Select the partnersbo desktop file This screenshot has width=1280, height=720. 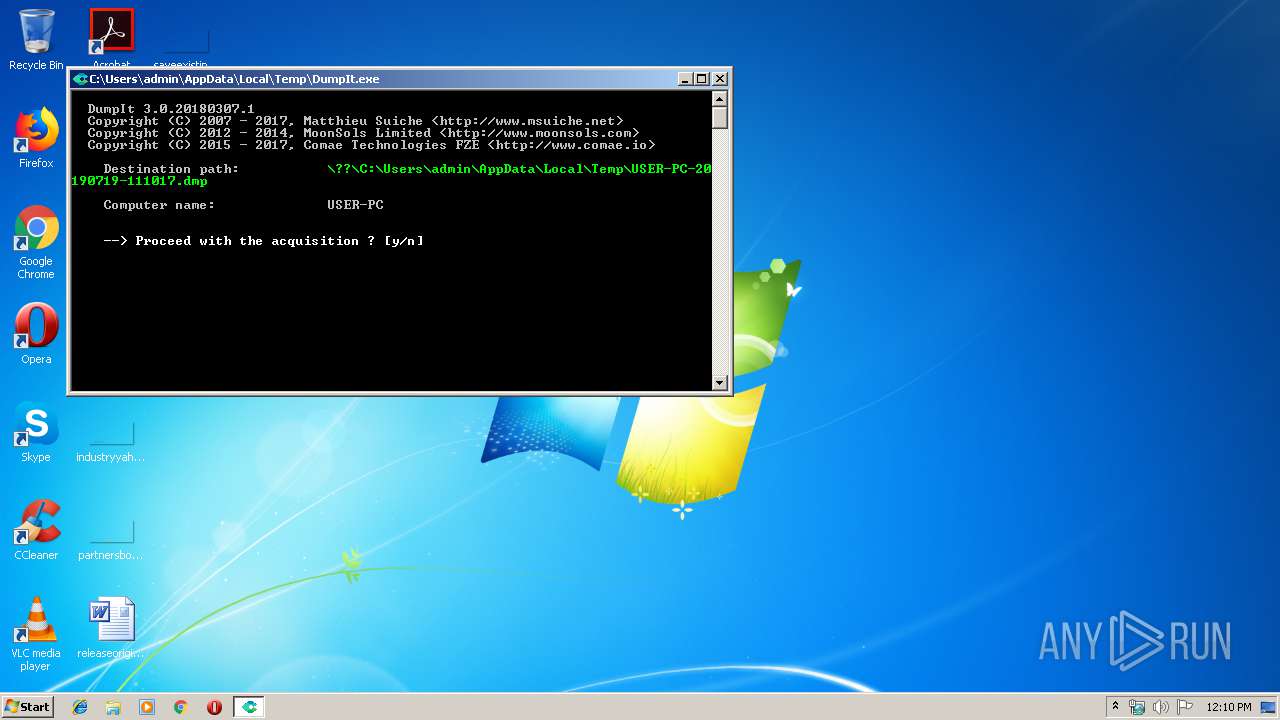pos(111,538)
